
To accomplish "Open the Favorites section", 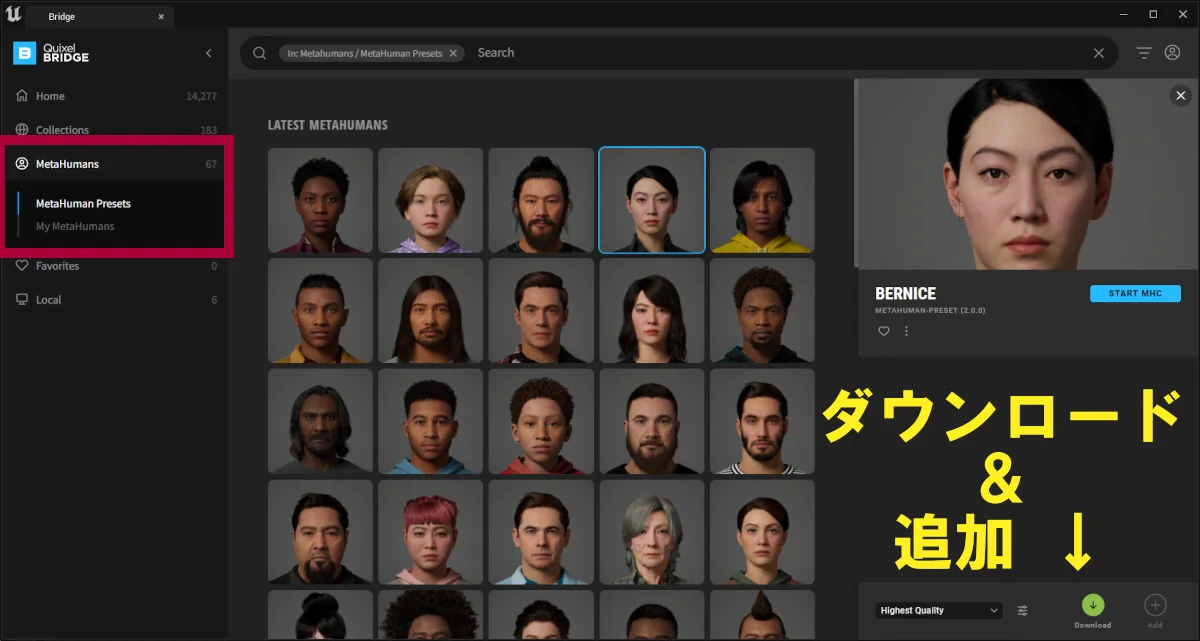I will coord(57,266).
